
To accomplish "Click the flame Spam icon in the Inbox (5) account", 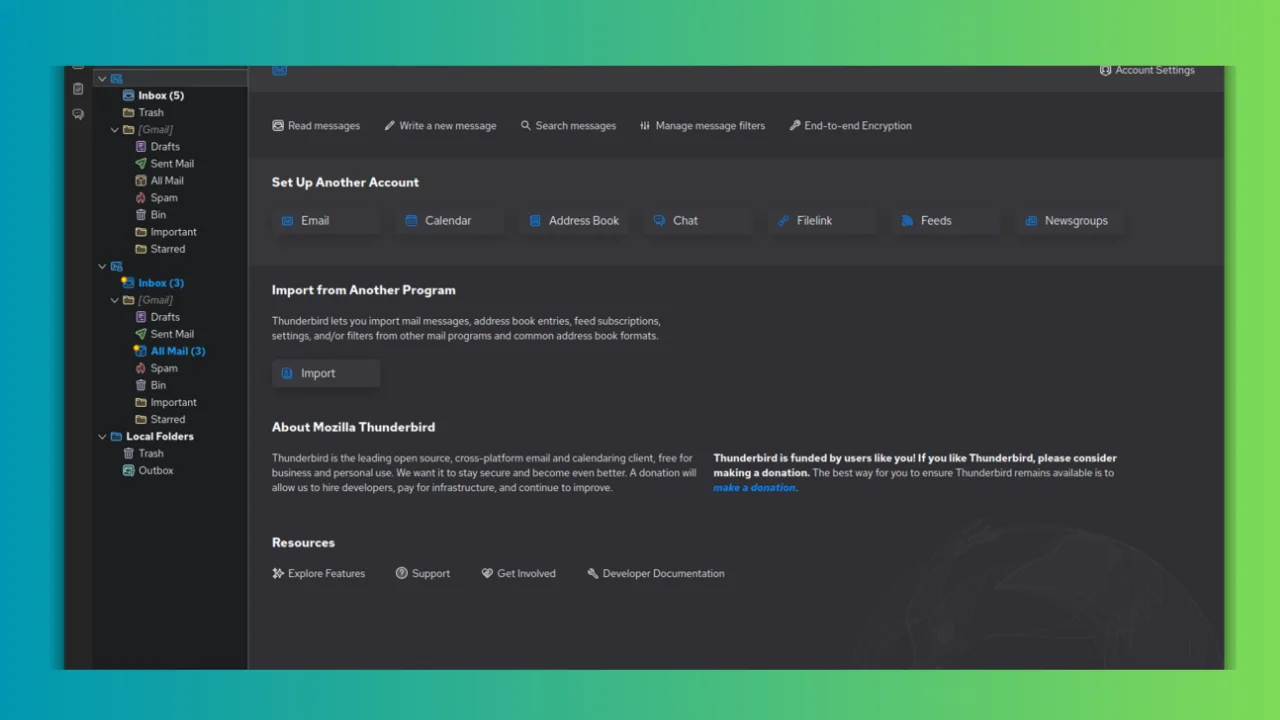I will pyautogui.click(x=141, y=198).
